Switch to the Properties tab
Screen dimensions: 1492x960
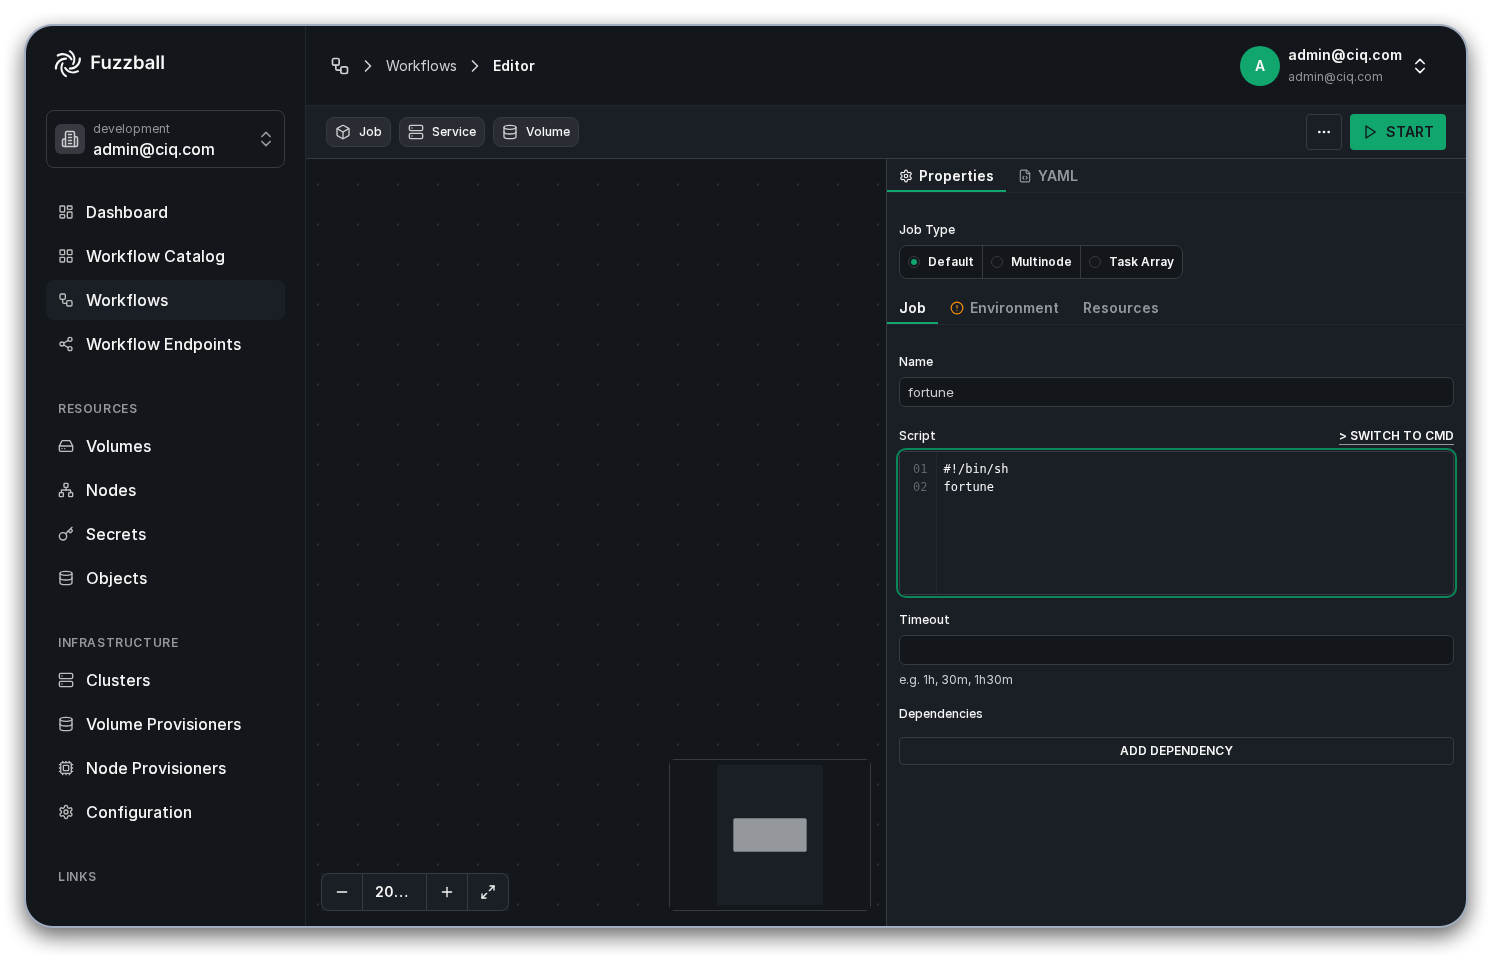point(946,176)
